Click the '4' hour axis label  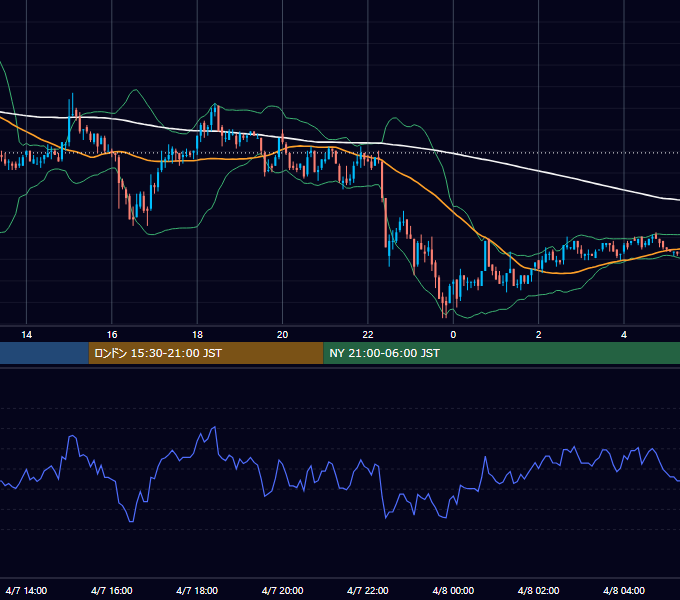(624, 335)
